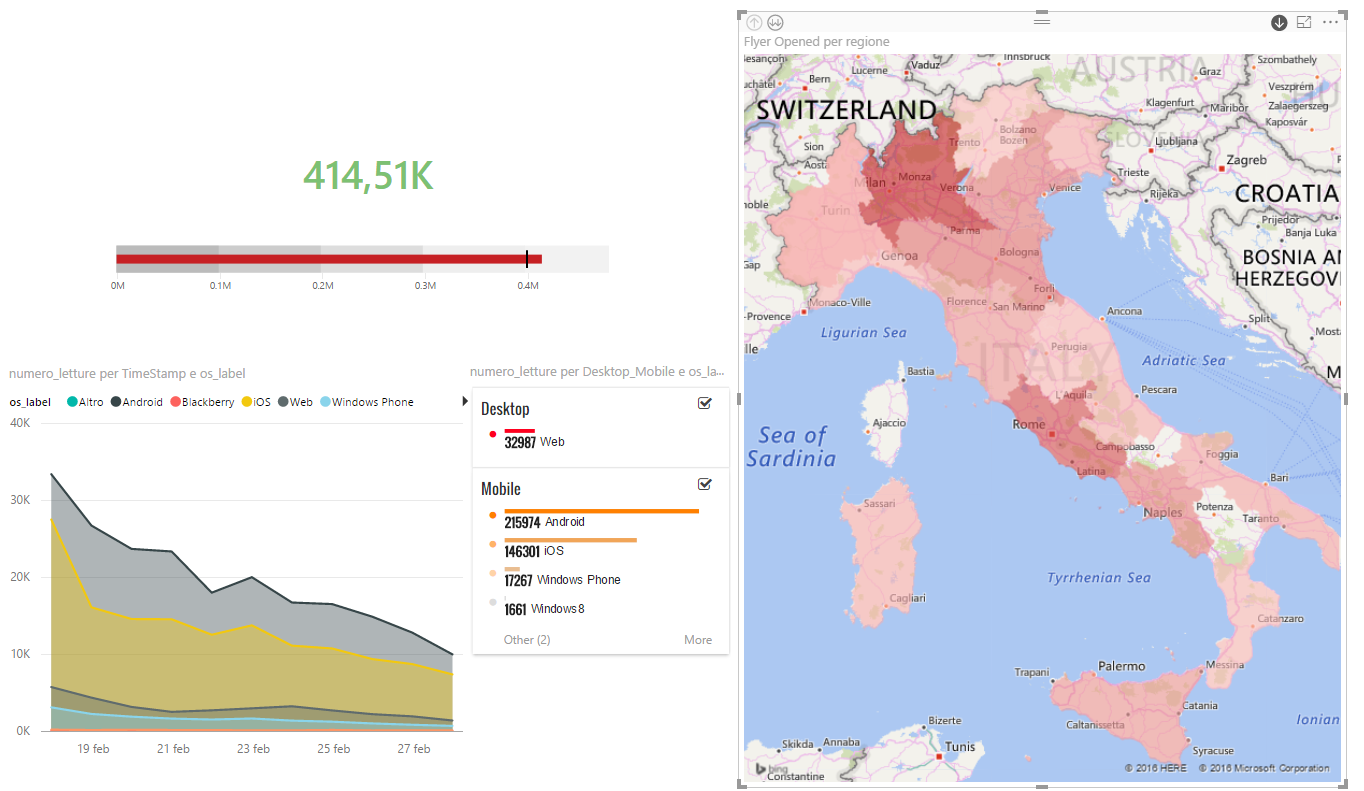Enable drill down mode on the map visual
1364x791 pixels.
click(1279, 22)
